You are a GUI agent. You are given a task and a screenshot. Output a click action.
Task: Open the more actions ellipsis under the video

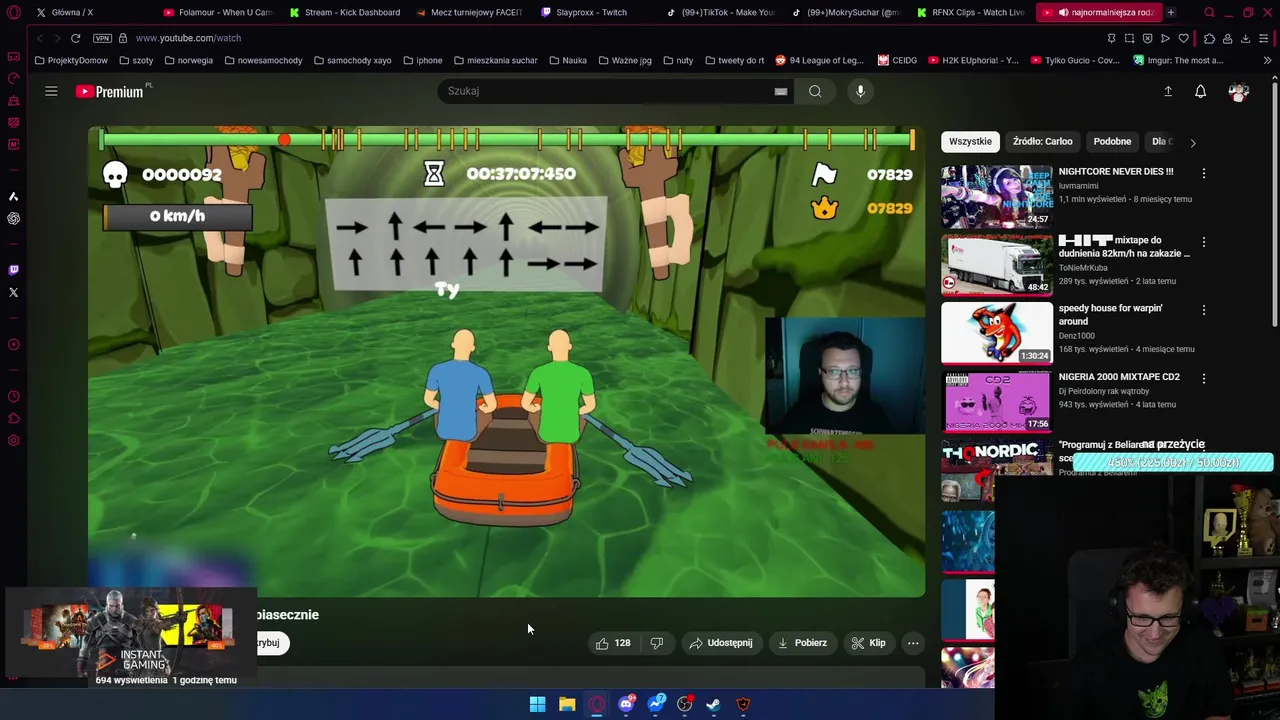click(x=913, y=643)
